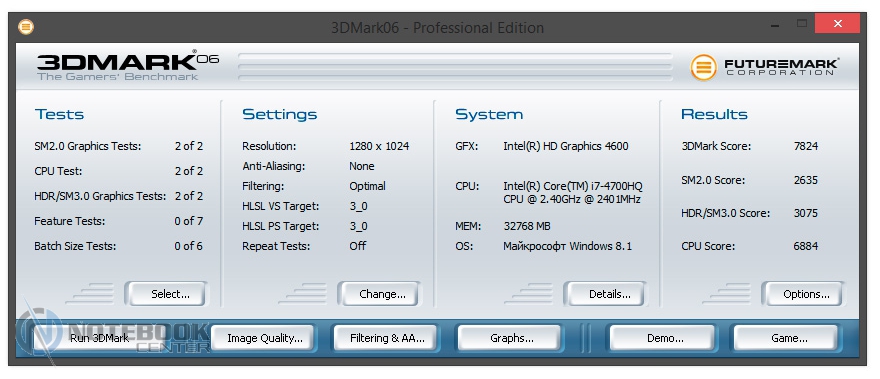Screen dimensions: 880x379
Task: Click the SM2.0 Graphics Tests label
Action: [x=88, y=146]
